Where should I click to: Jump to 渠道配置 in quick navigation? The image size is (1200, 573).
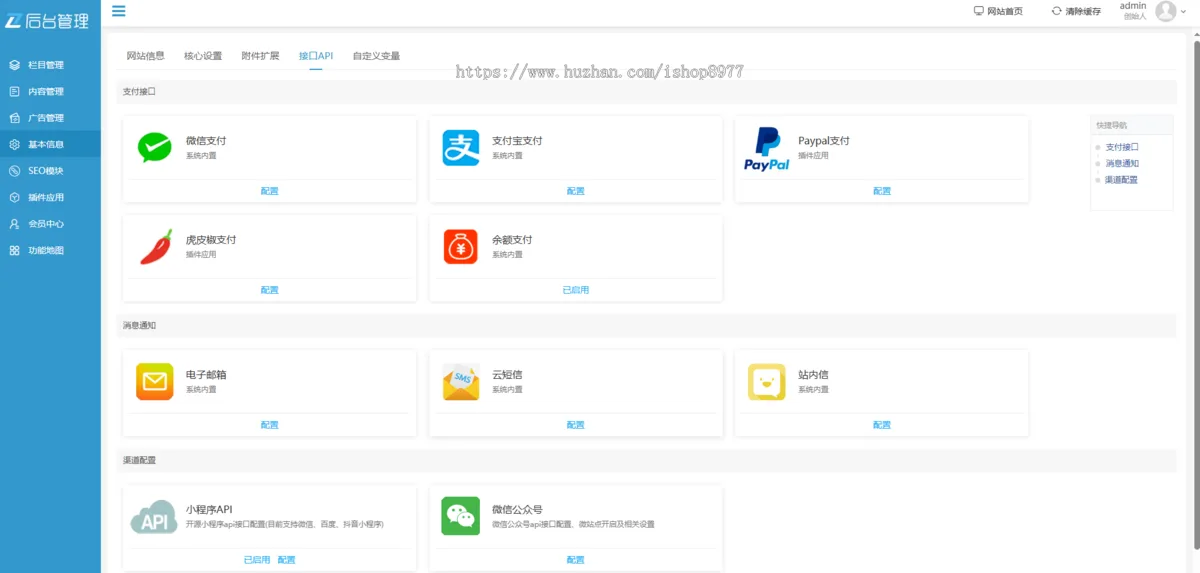(1122, 180)
